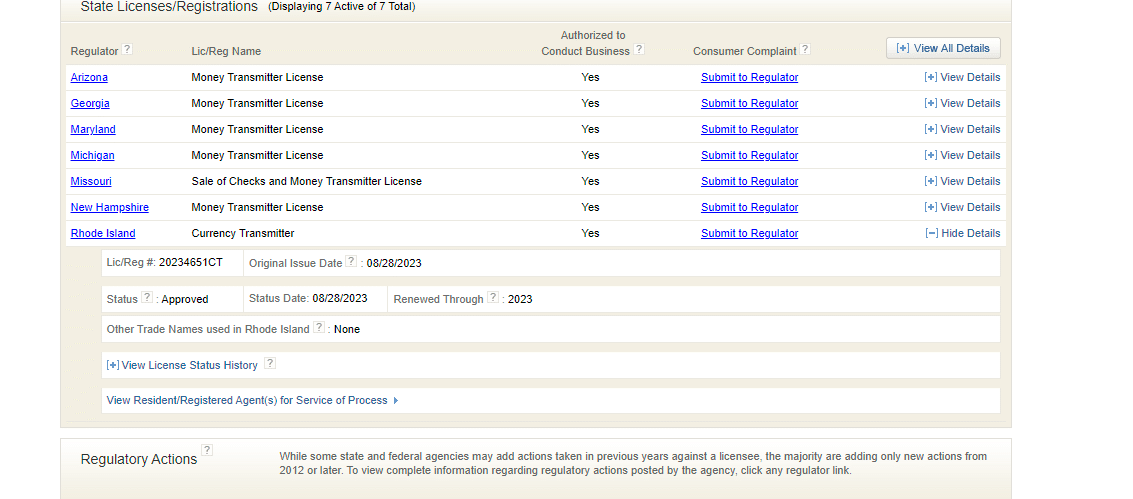
Task: Click help icon next to Status label
Action: coord(147,297)
